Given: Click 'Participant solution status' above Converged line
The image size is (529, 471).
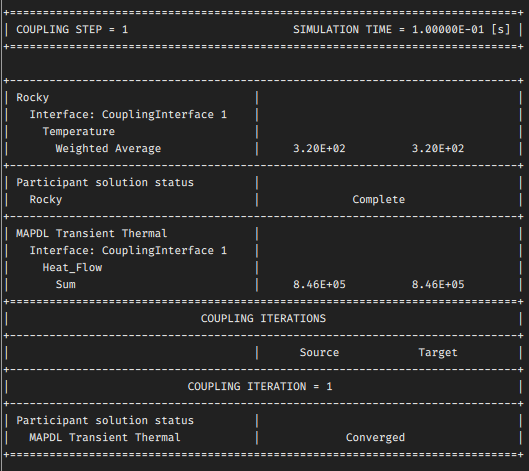Looking at the screenshot, I should point(105,421).
